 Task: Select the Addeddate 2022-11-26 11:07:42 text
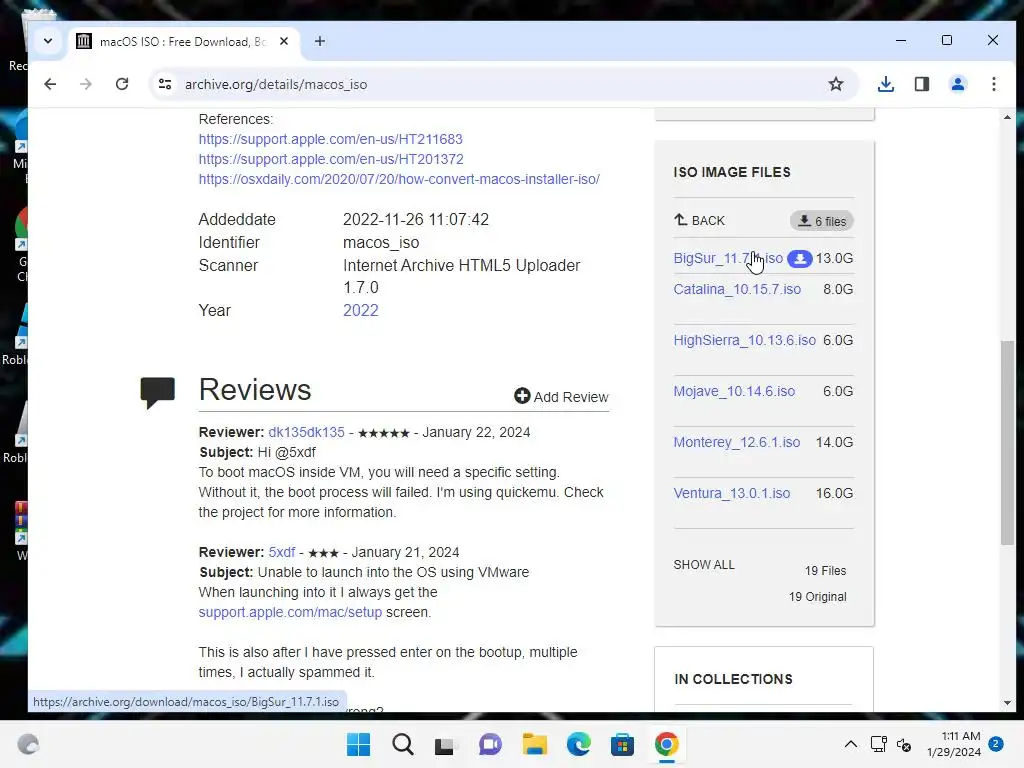(x=416, y=219)
